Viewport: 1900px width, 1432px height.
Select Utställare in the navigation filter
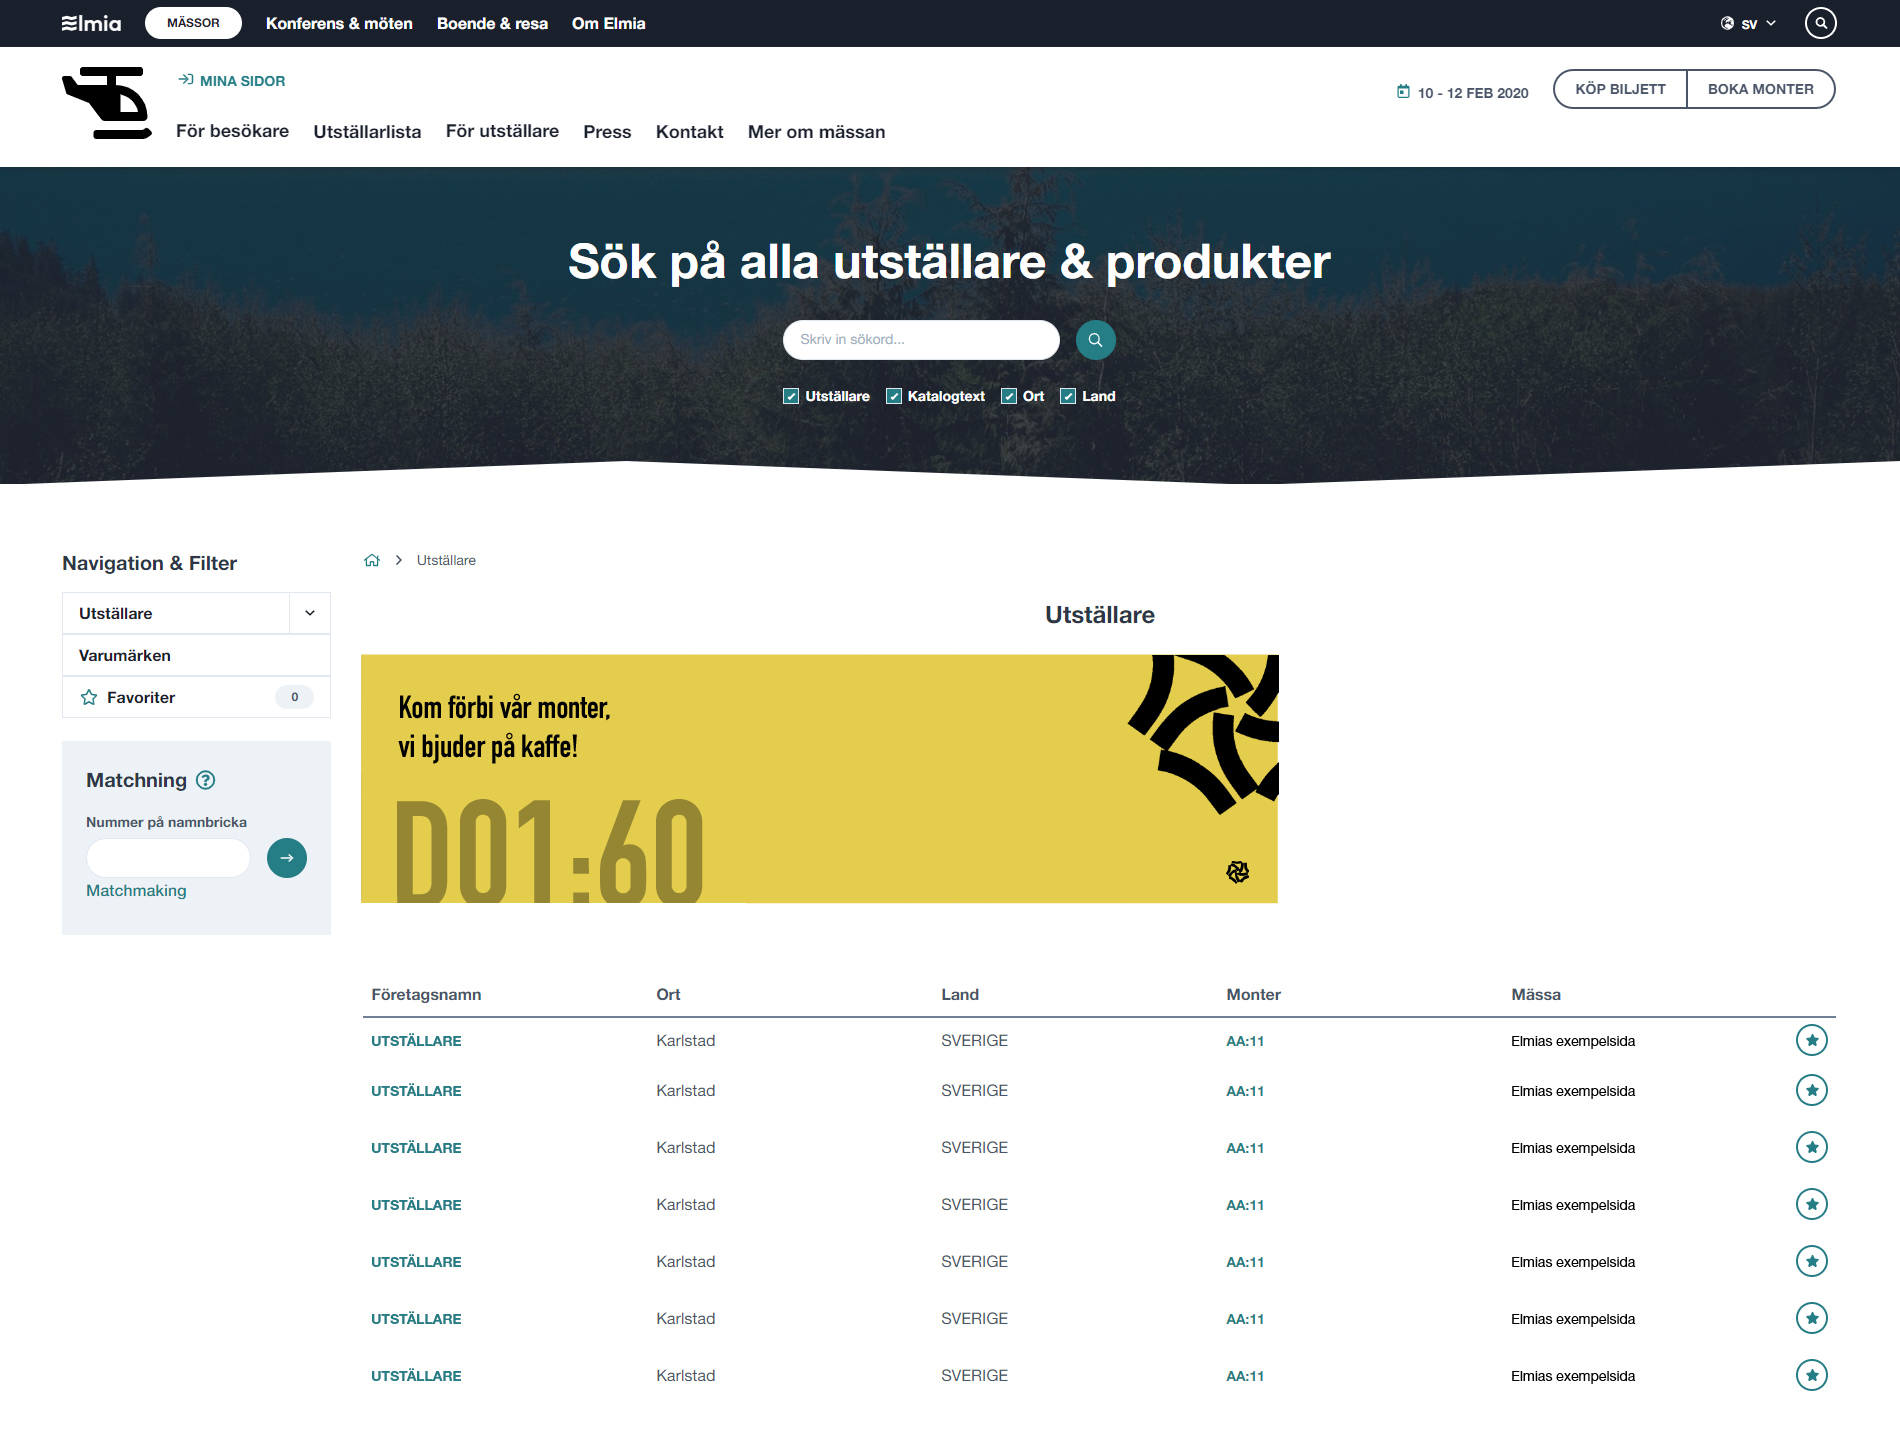tap(176, 613)
